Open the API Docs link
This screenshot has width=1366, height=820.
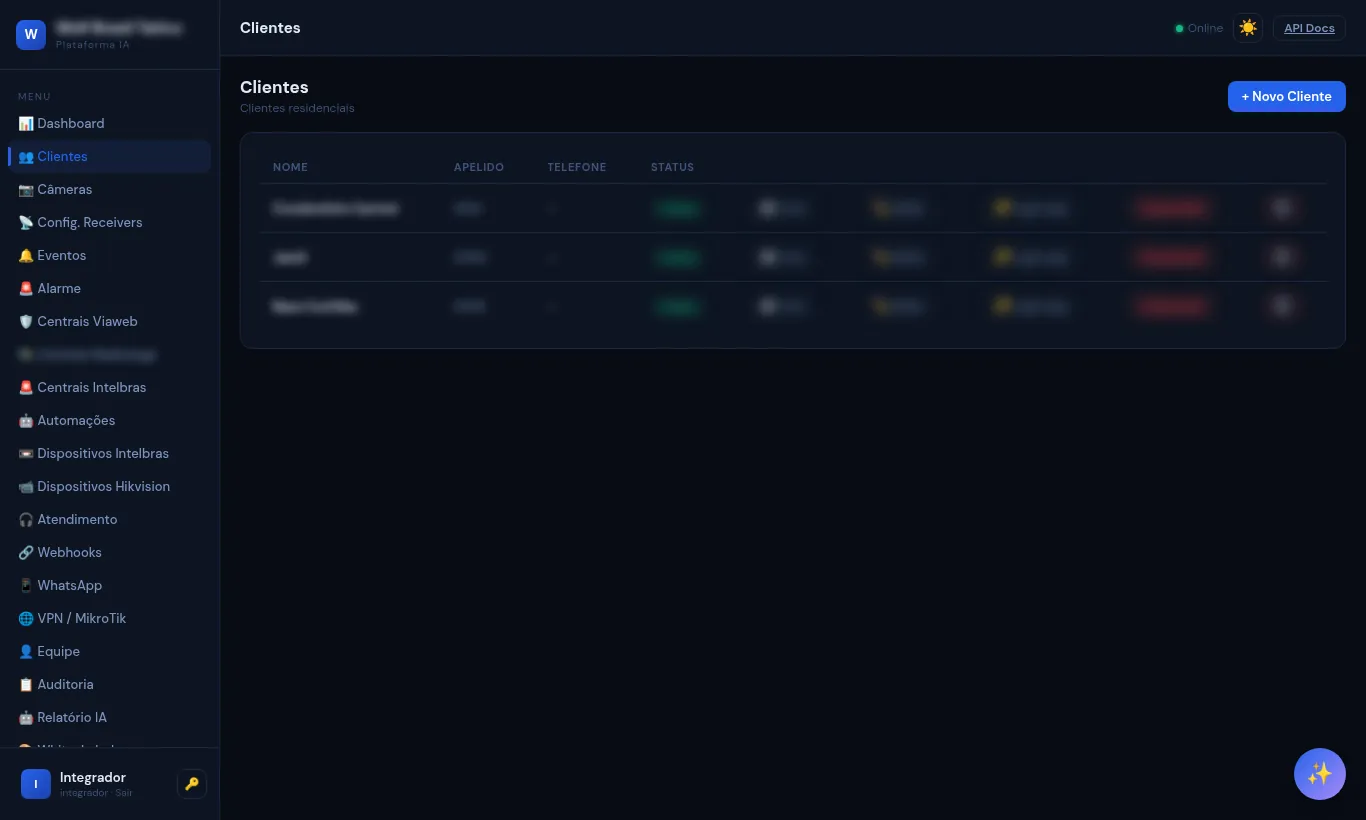click(1309, 28)
